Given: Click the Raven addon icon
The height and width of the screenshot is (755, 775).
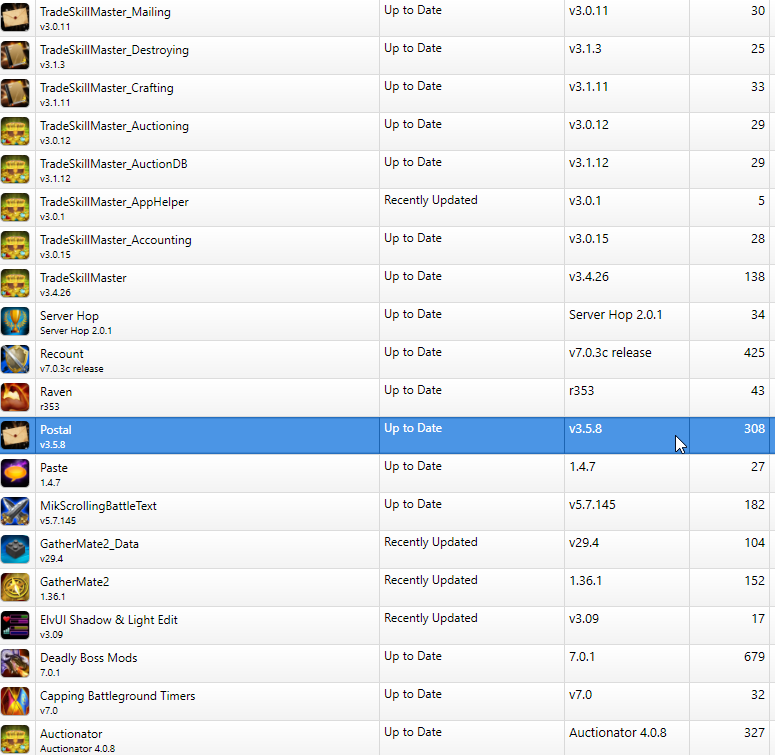Looking at the screenshot, I should click(x=15, y=398).
